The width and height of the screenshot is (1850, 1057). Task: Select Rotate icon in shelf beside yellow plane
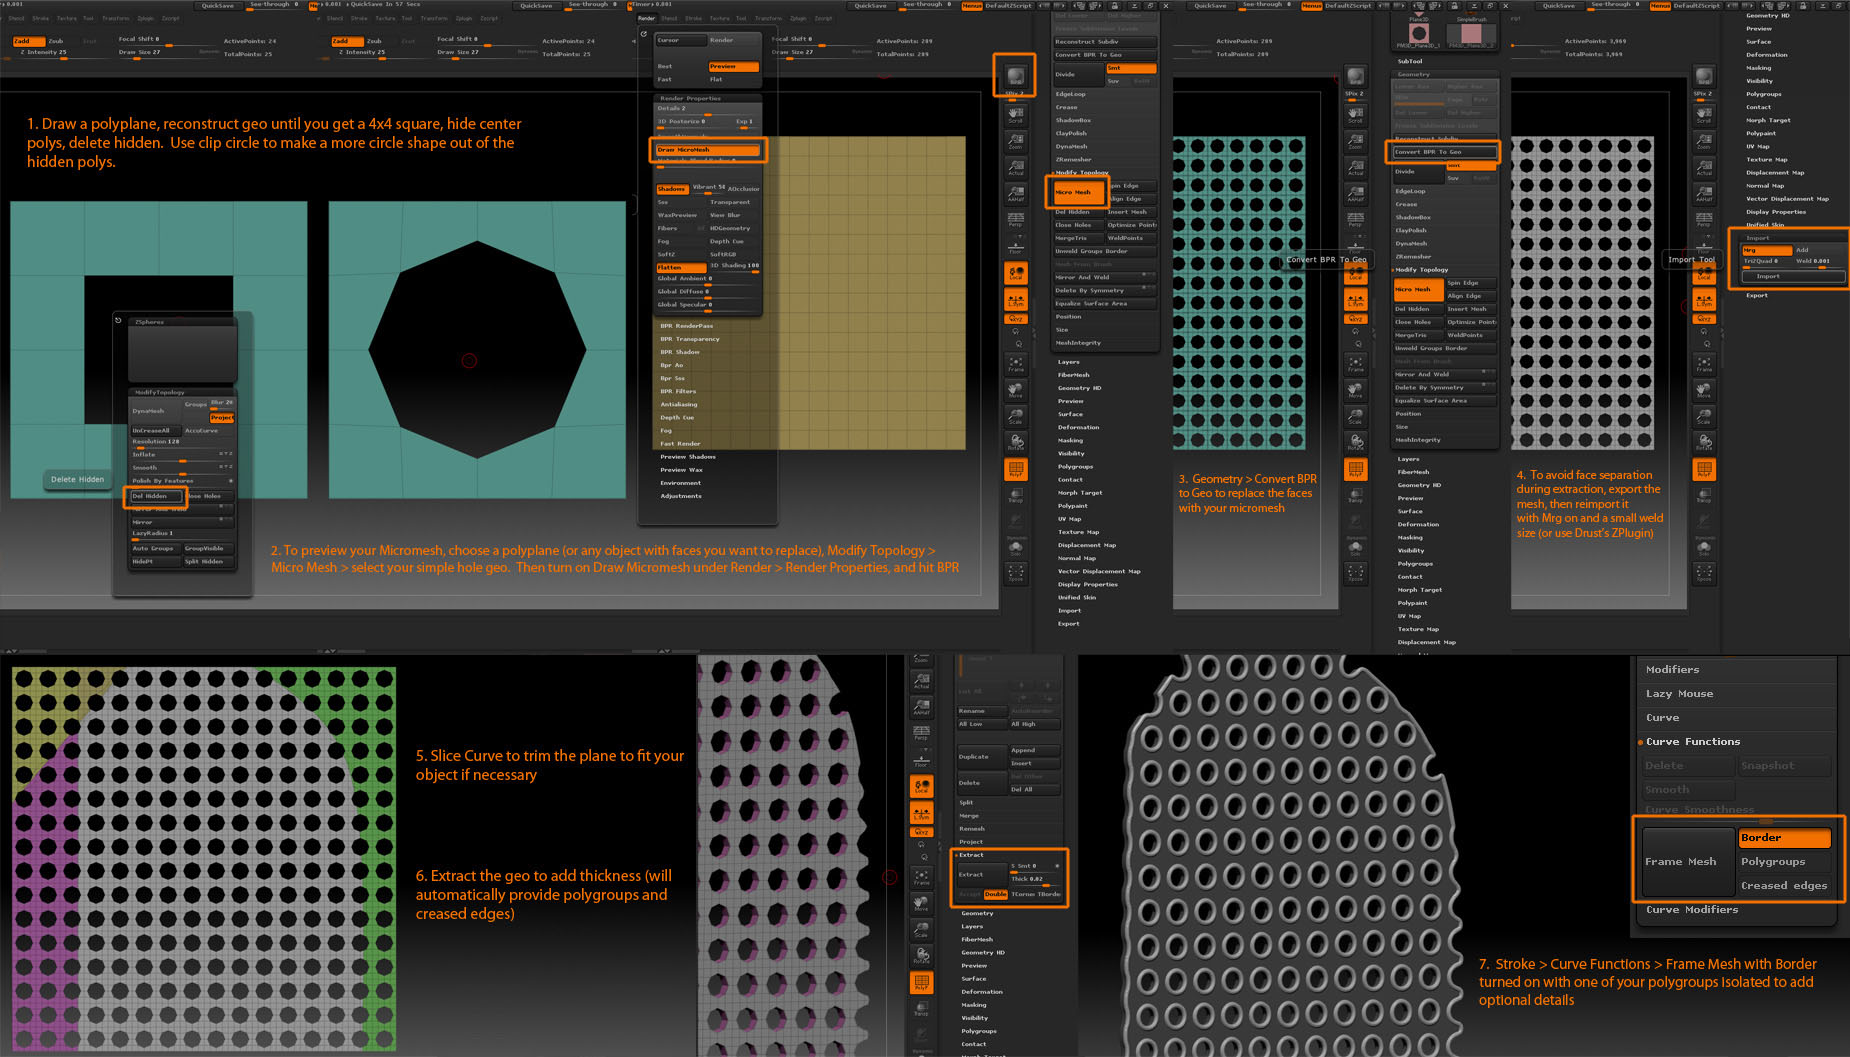(1015, 443)
